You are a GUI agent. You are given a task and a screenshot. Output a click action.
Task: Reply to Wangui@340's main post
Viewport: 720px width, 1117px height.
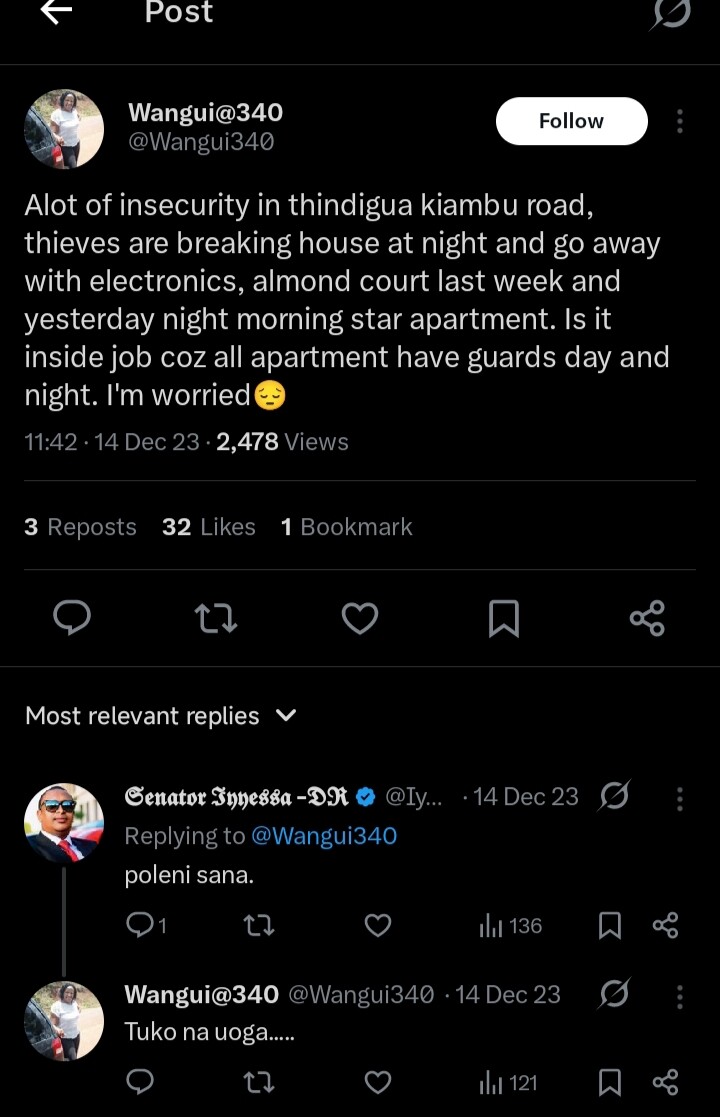pyautogui.click(x=72, y=618)
